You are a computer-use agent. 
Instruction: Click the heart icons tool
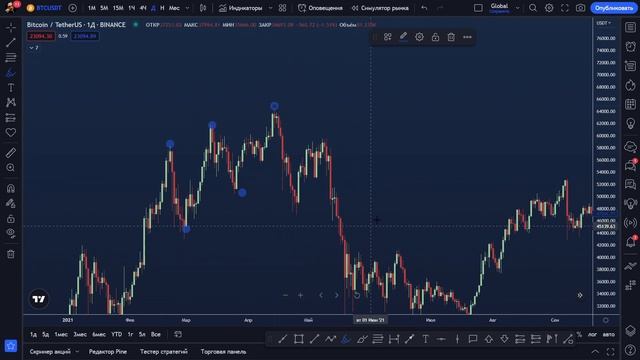(x=11, y=132)
